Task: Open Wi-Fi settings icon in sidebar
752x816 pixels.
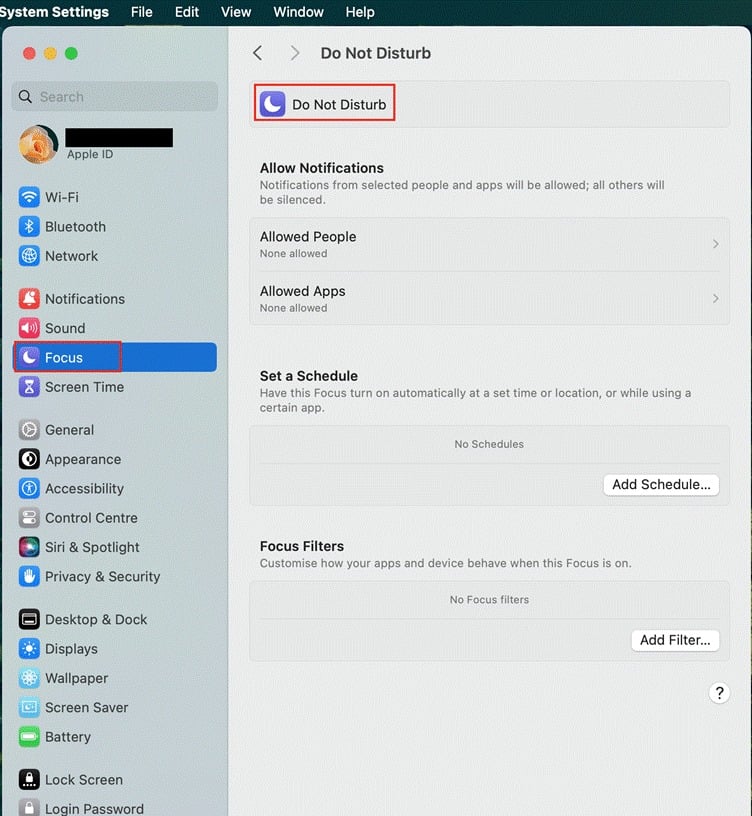Action: (29, 197)
